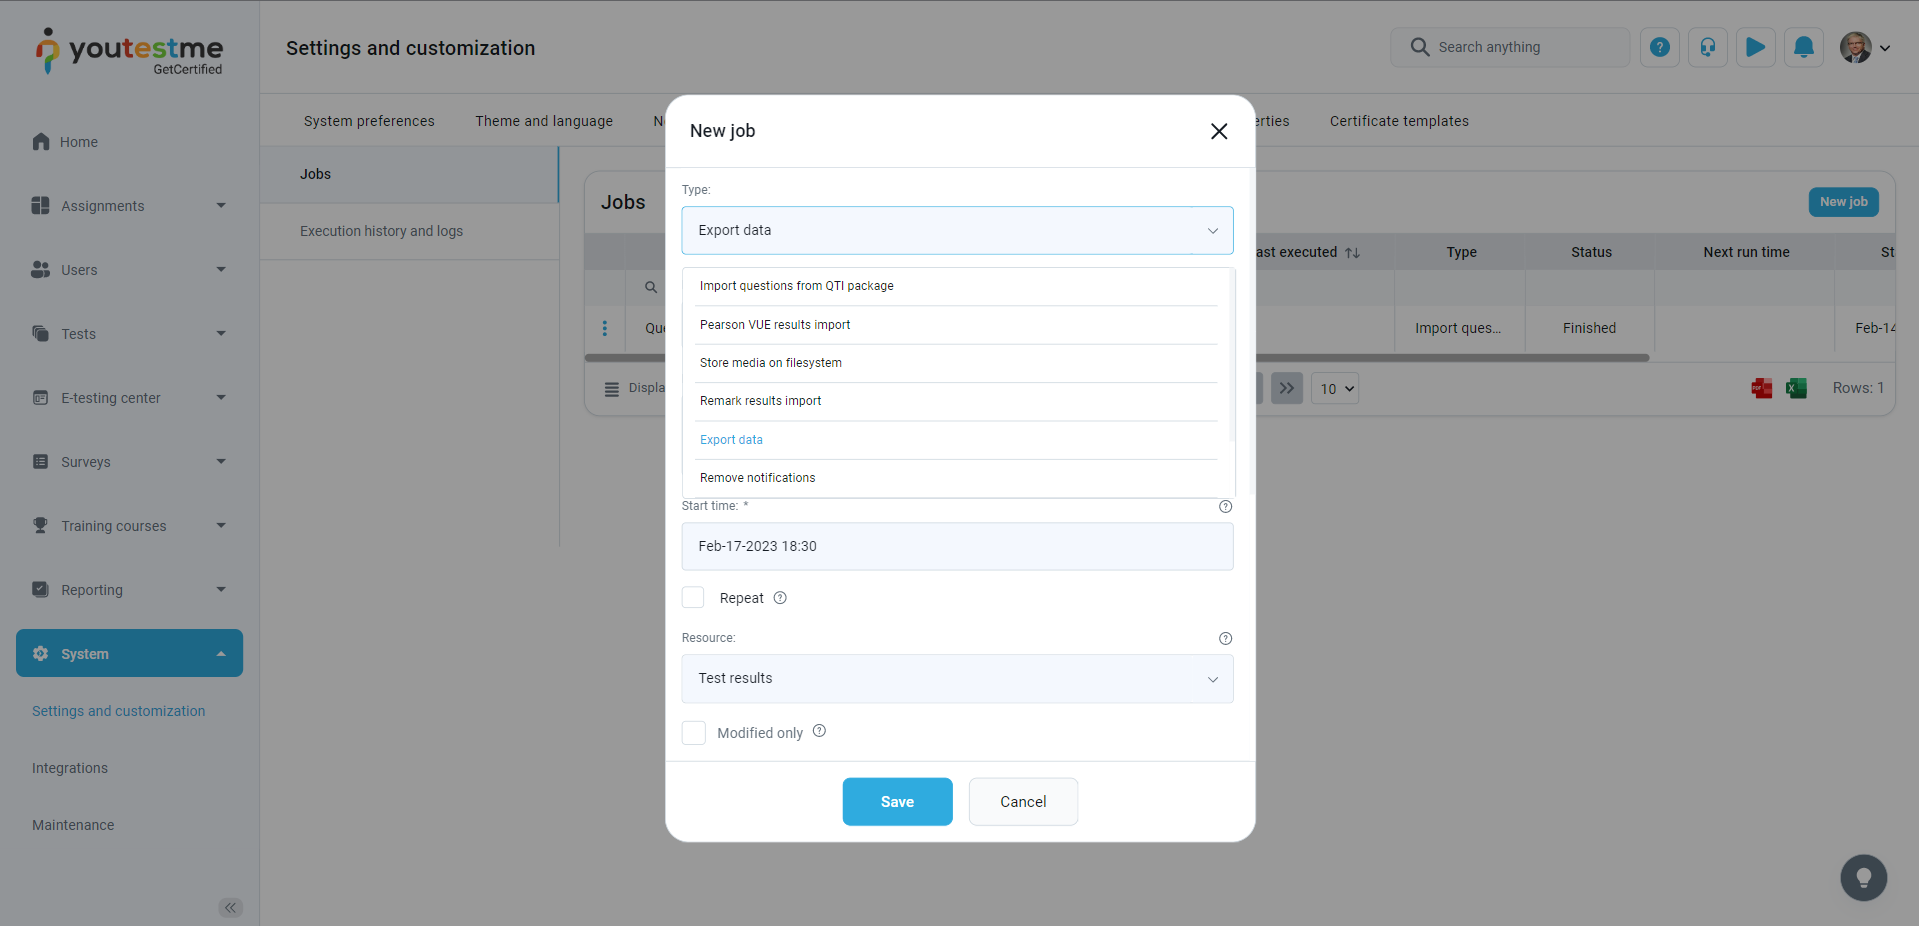Viewport: 1919px width, 926px height.
Task: Click the lightbulb hint button
Action: coord(1863,878)
